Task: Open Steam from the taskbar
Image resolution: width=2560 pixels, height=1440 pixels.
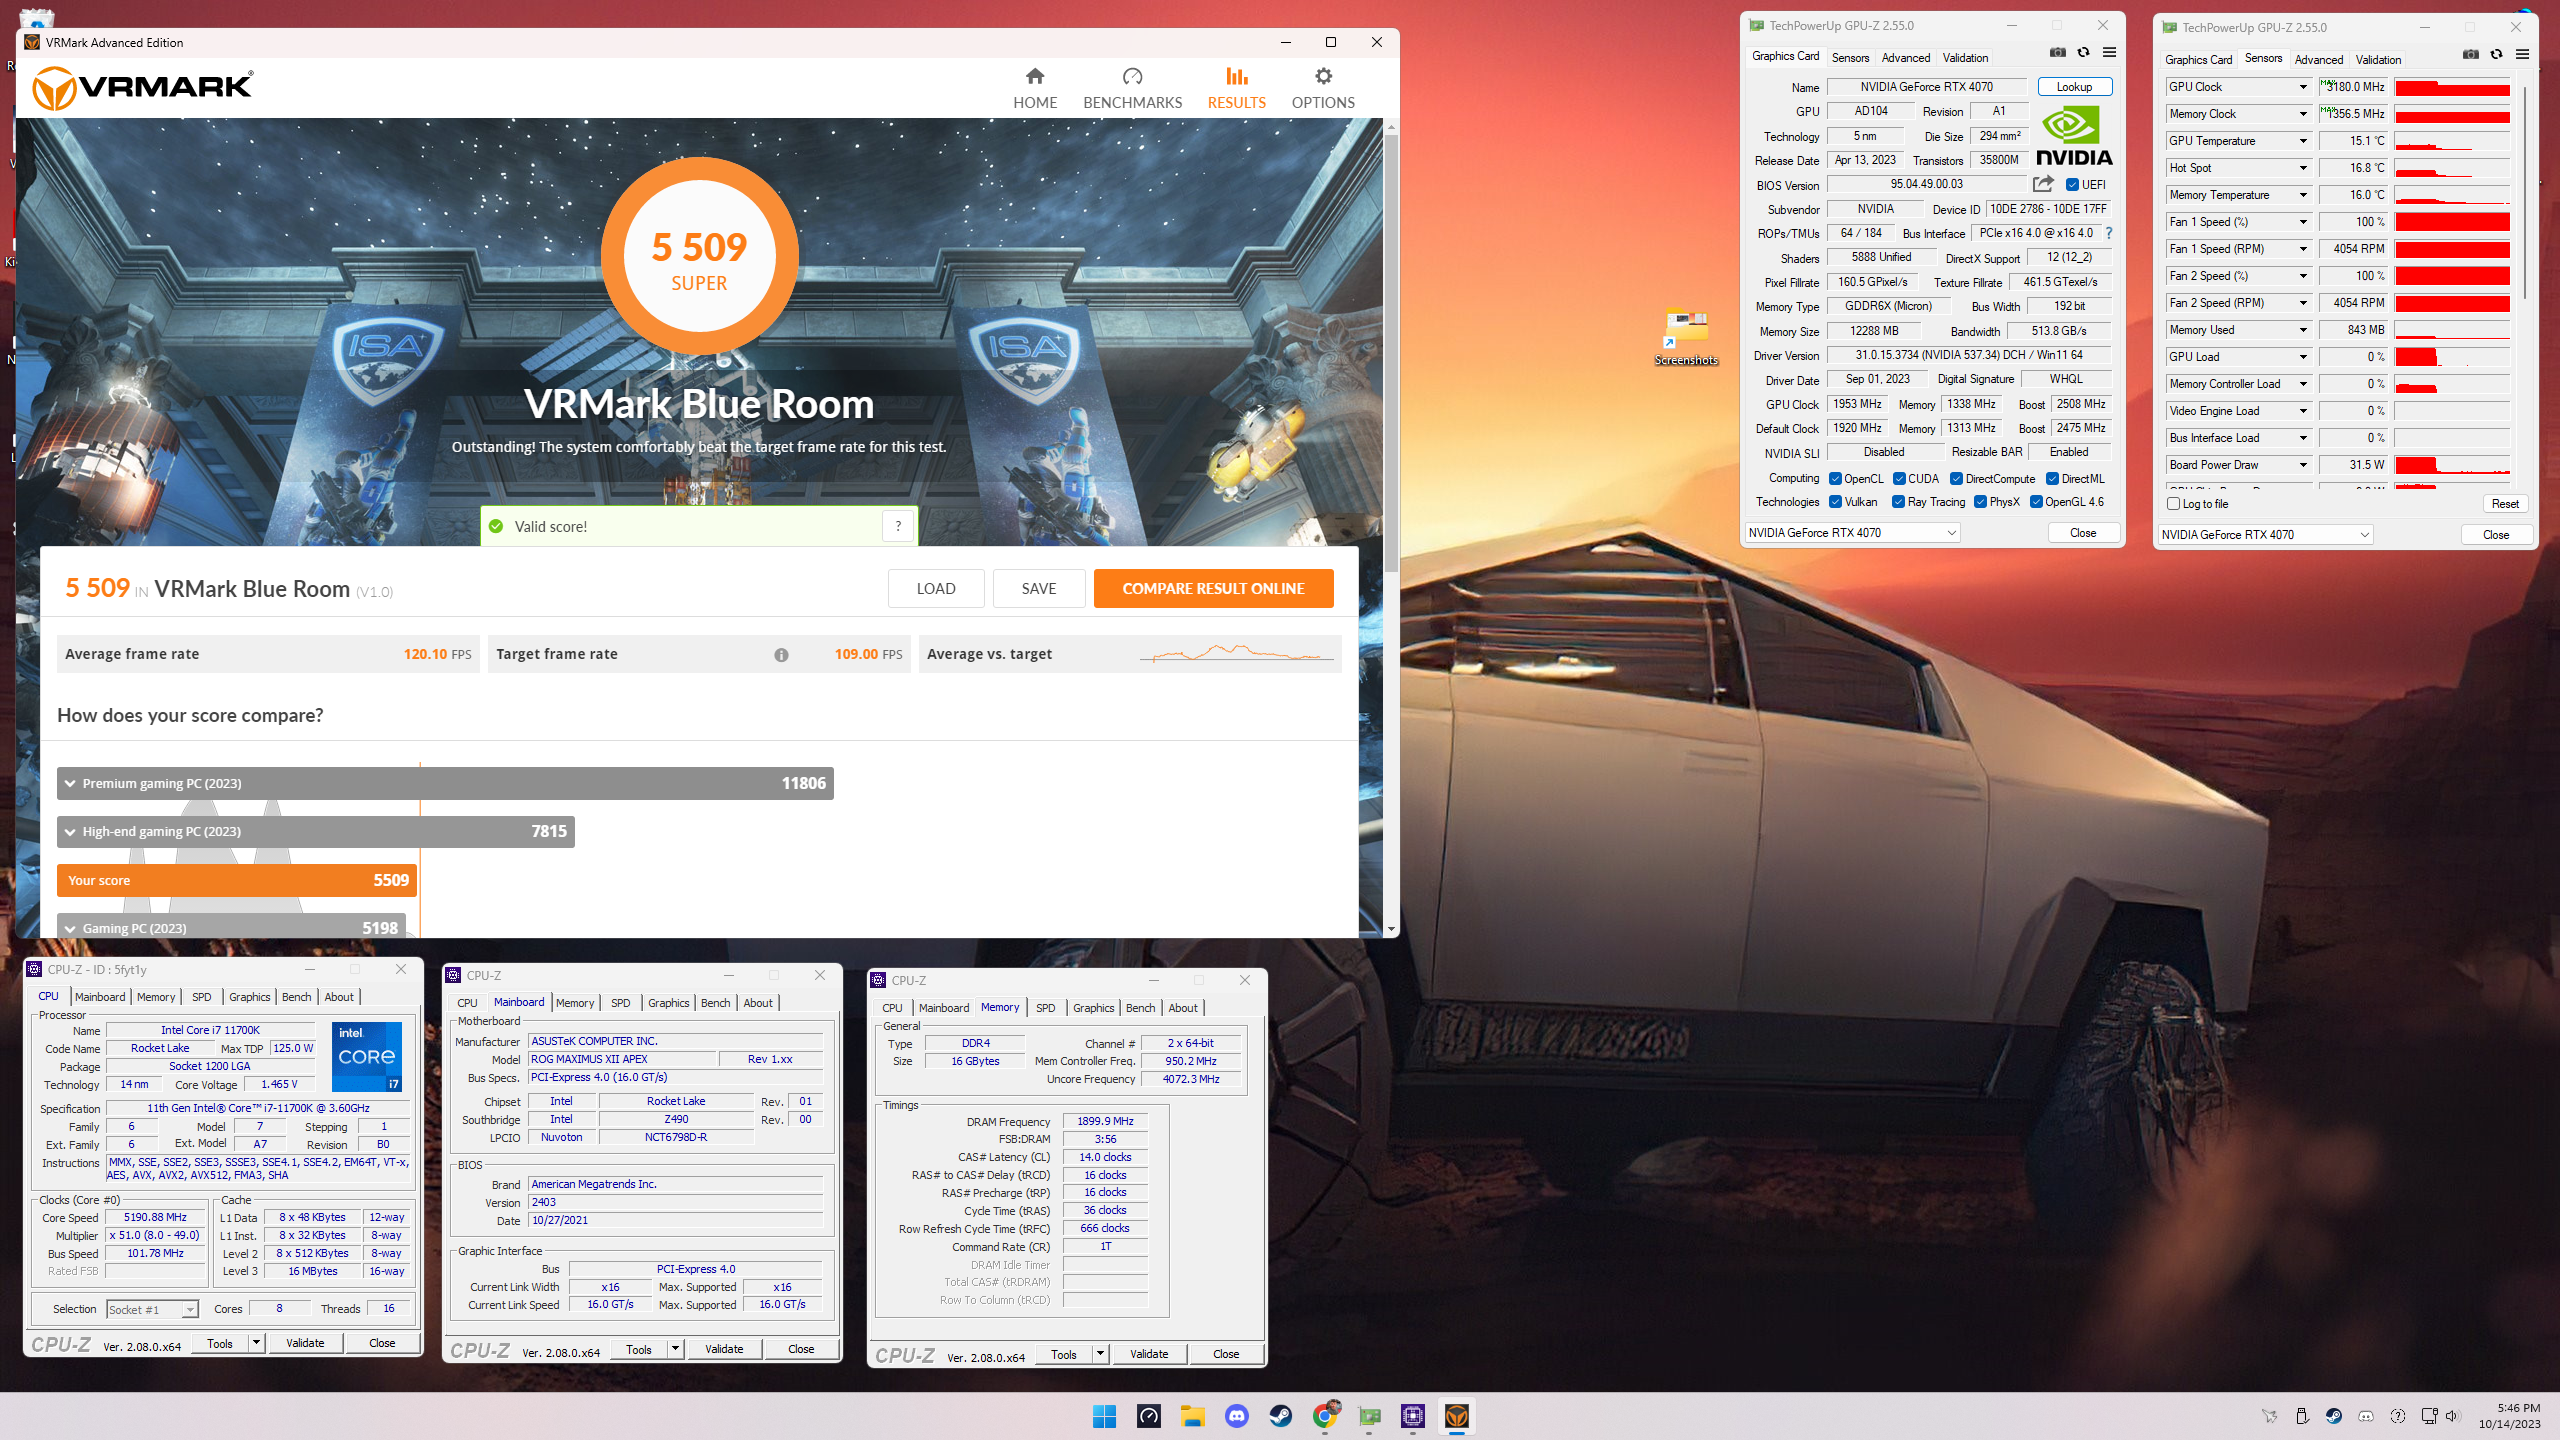Action: pyautogui.click(x=1280, y=1416)
